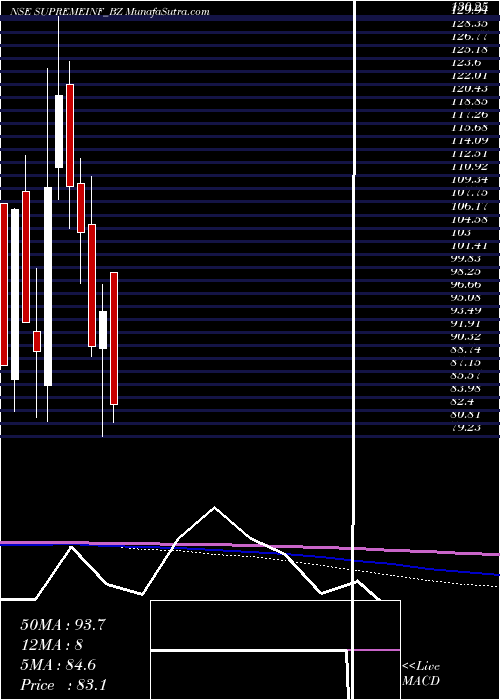Click the 101.41 price axis label

pos(471,246)
